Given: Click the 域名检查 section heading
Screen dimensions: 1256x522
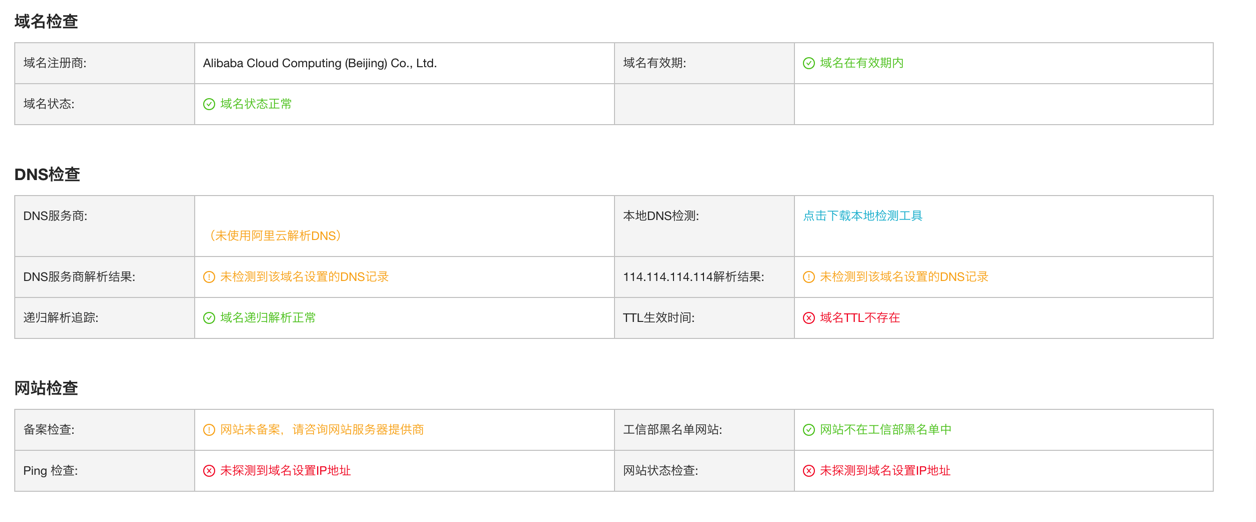Looking at the screenshot, I should point(46,21).
